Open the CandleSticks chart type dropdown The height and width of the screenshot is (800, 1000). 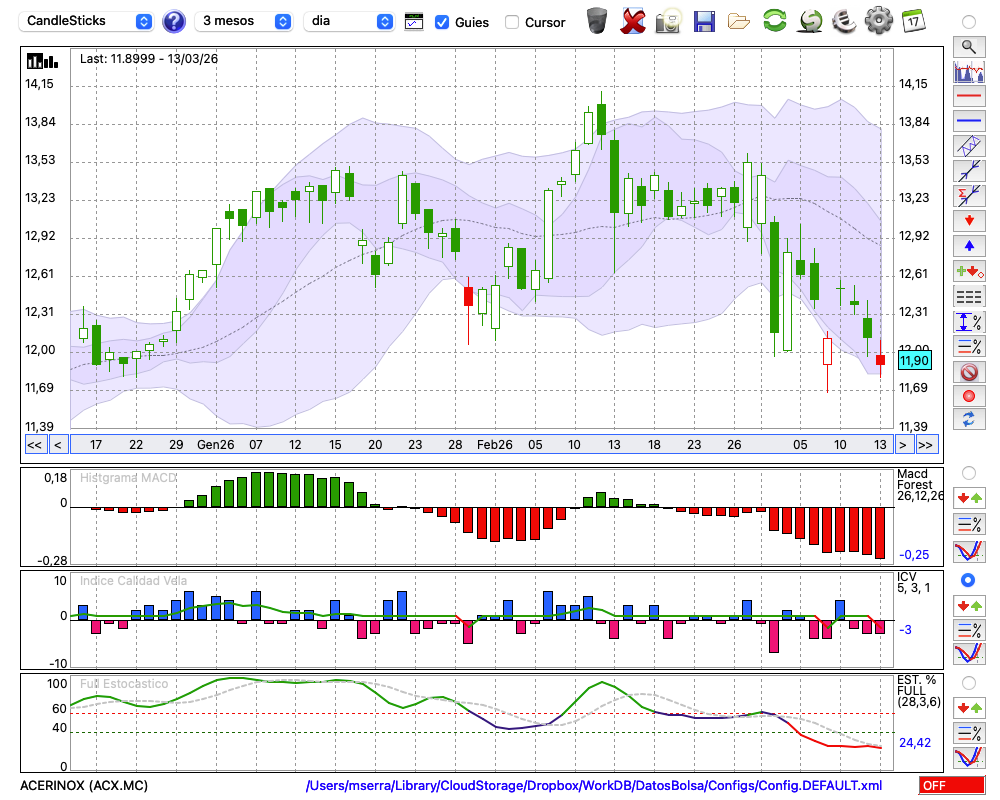pos(87,21)
